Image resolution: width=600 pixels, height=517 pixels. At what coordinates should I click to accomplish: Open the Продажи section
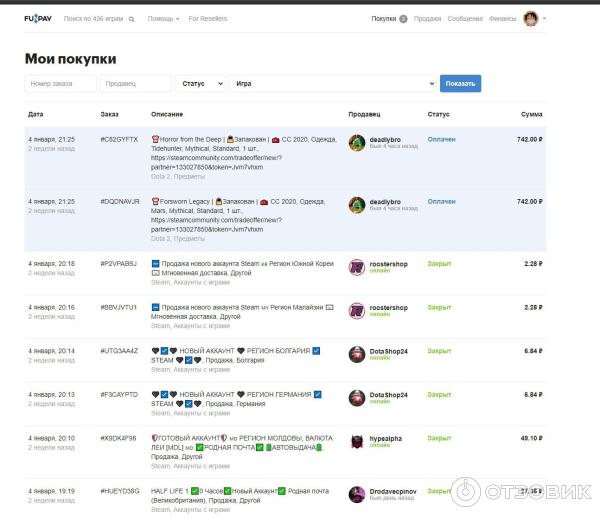click(427, 18)
